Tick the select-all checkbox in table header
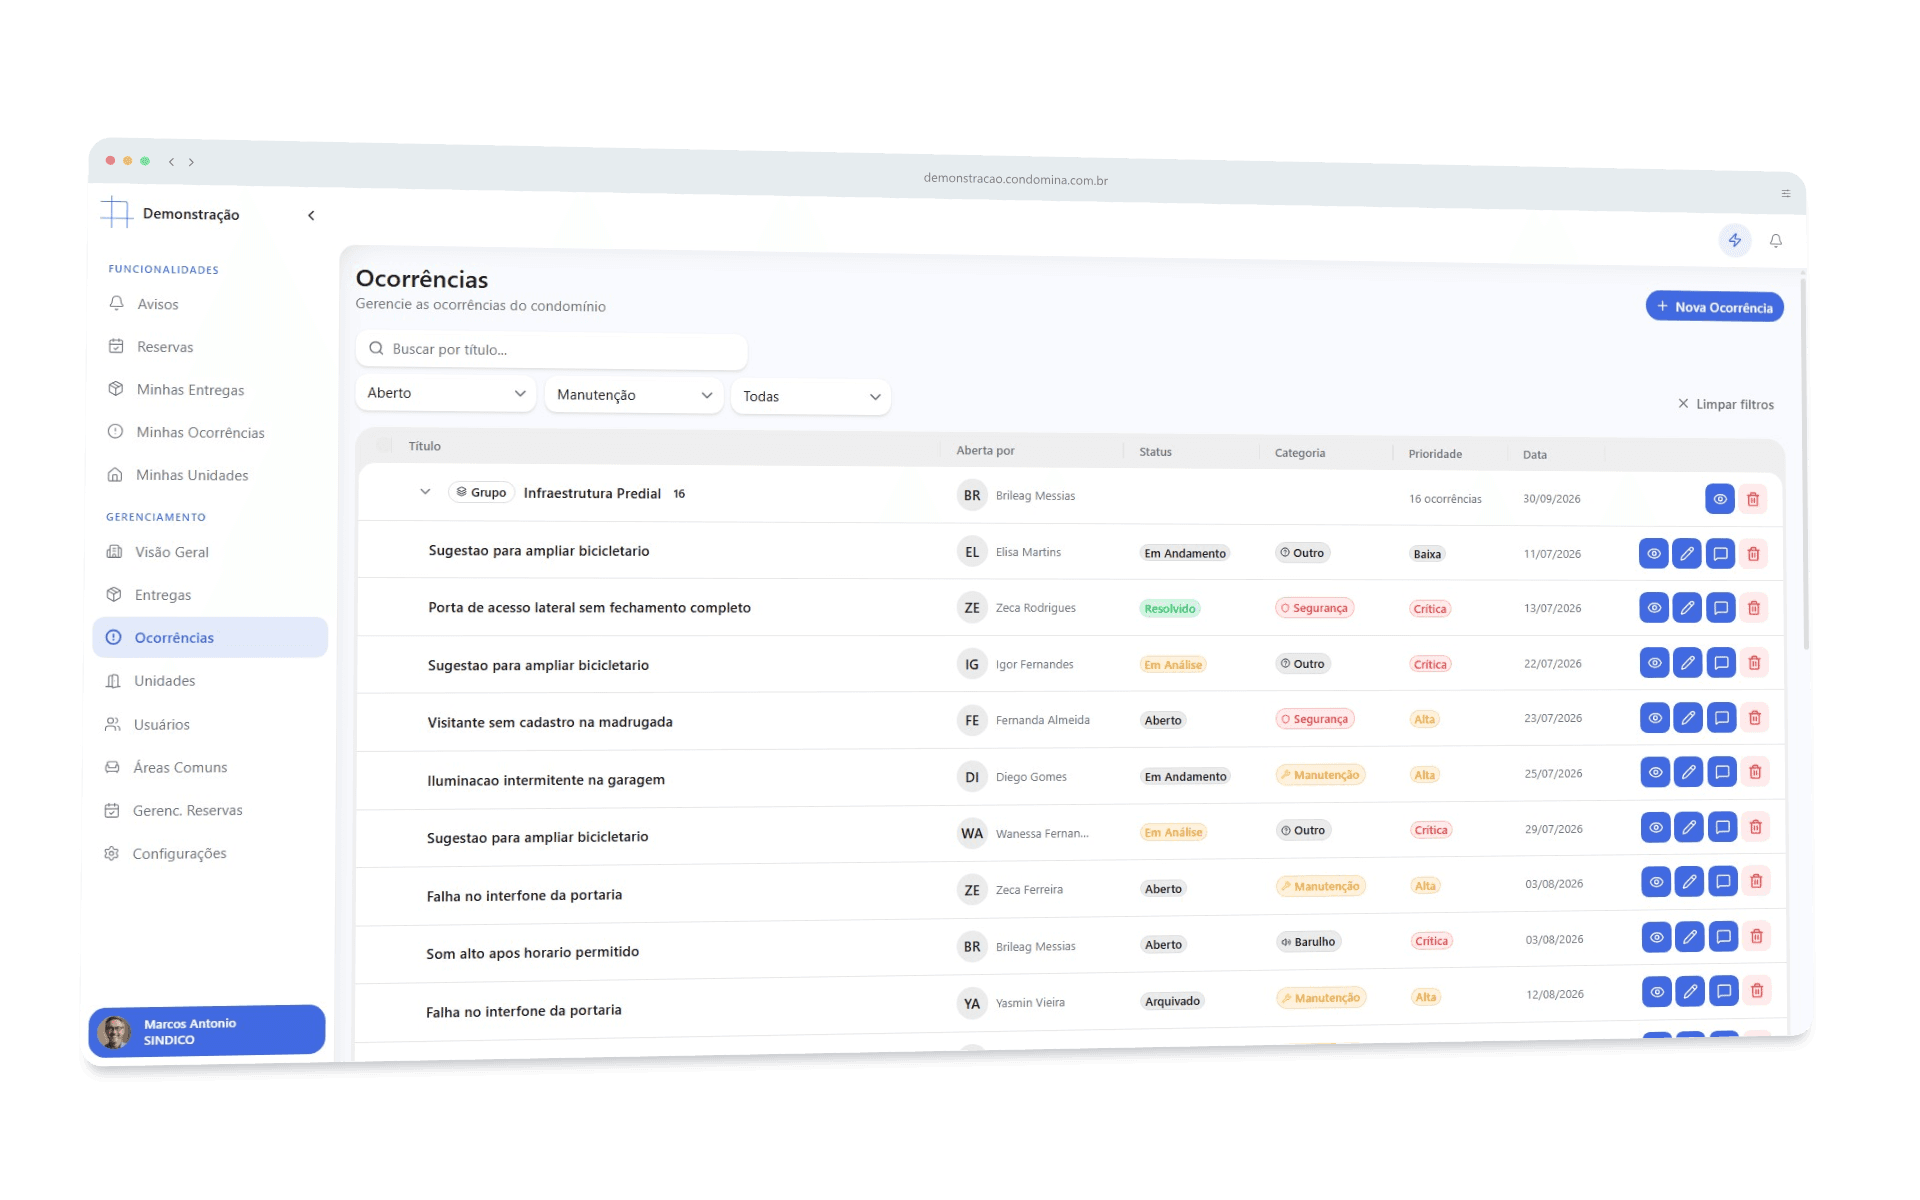1920x1200 pixels. pos(385,445)
